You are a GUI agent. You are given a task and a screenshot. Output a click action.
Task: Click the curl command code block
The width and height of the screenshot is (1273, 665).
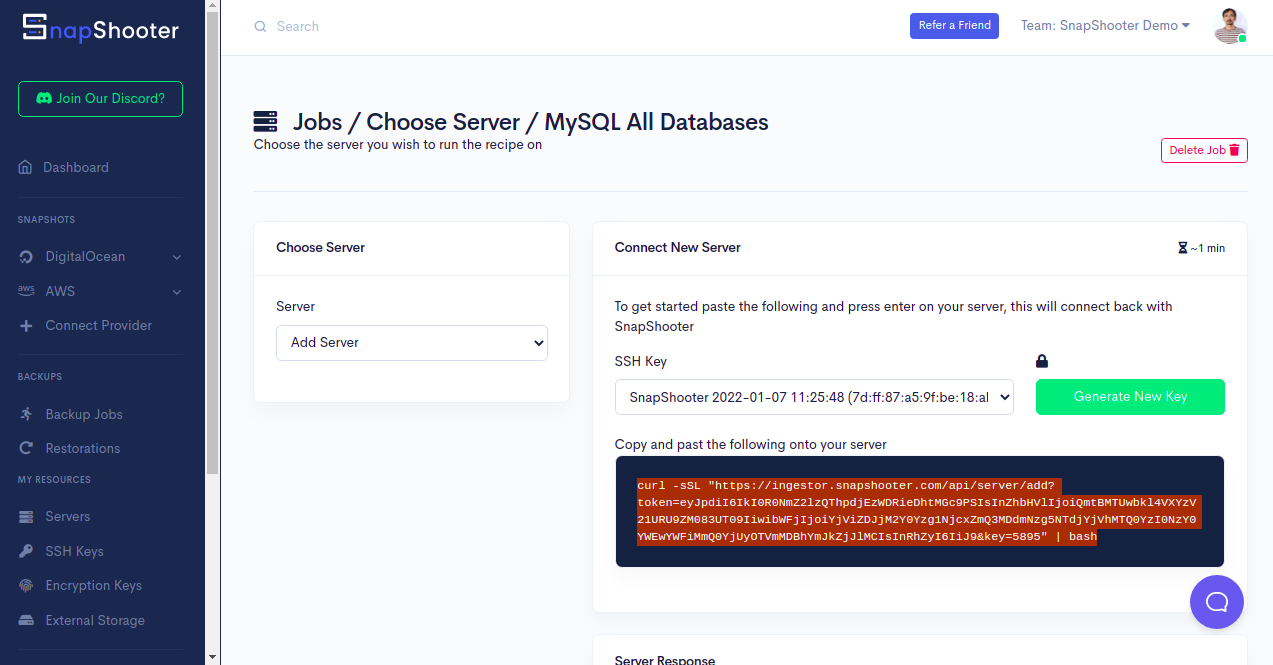tap(920, 511)
